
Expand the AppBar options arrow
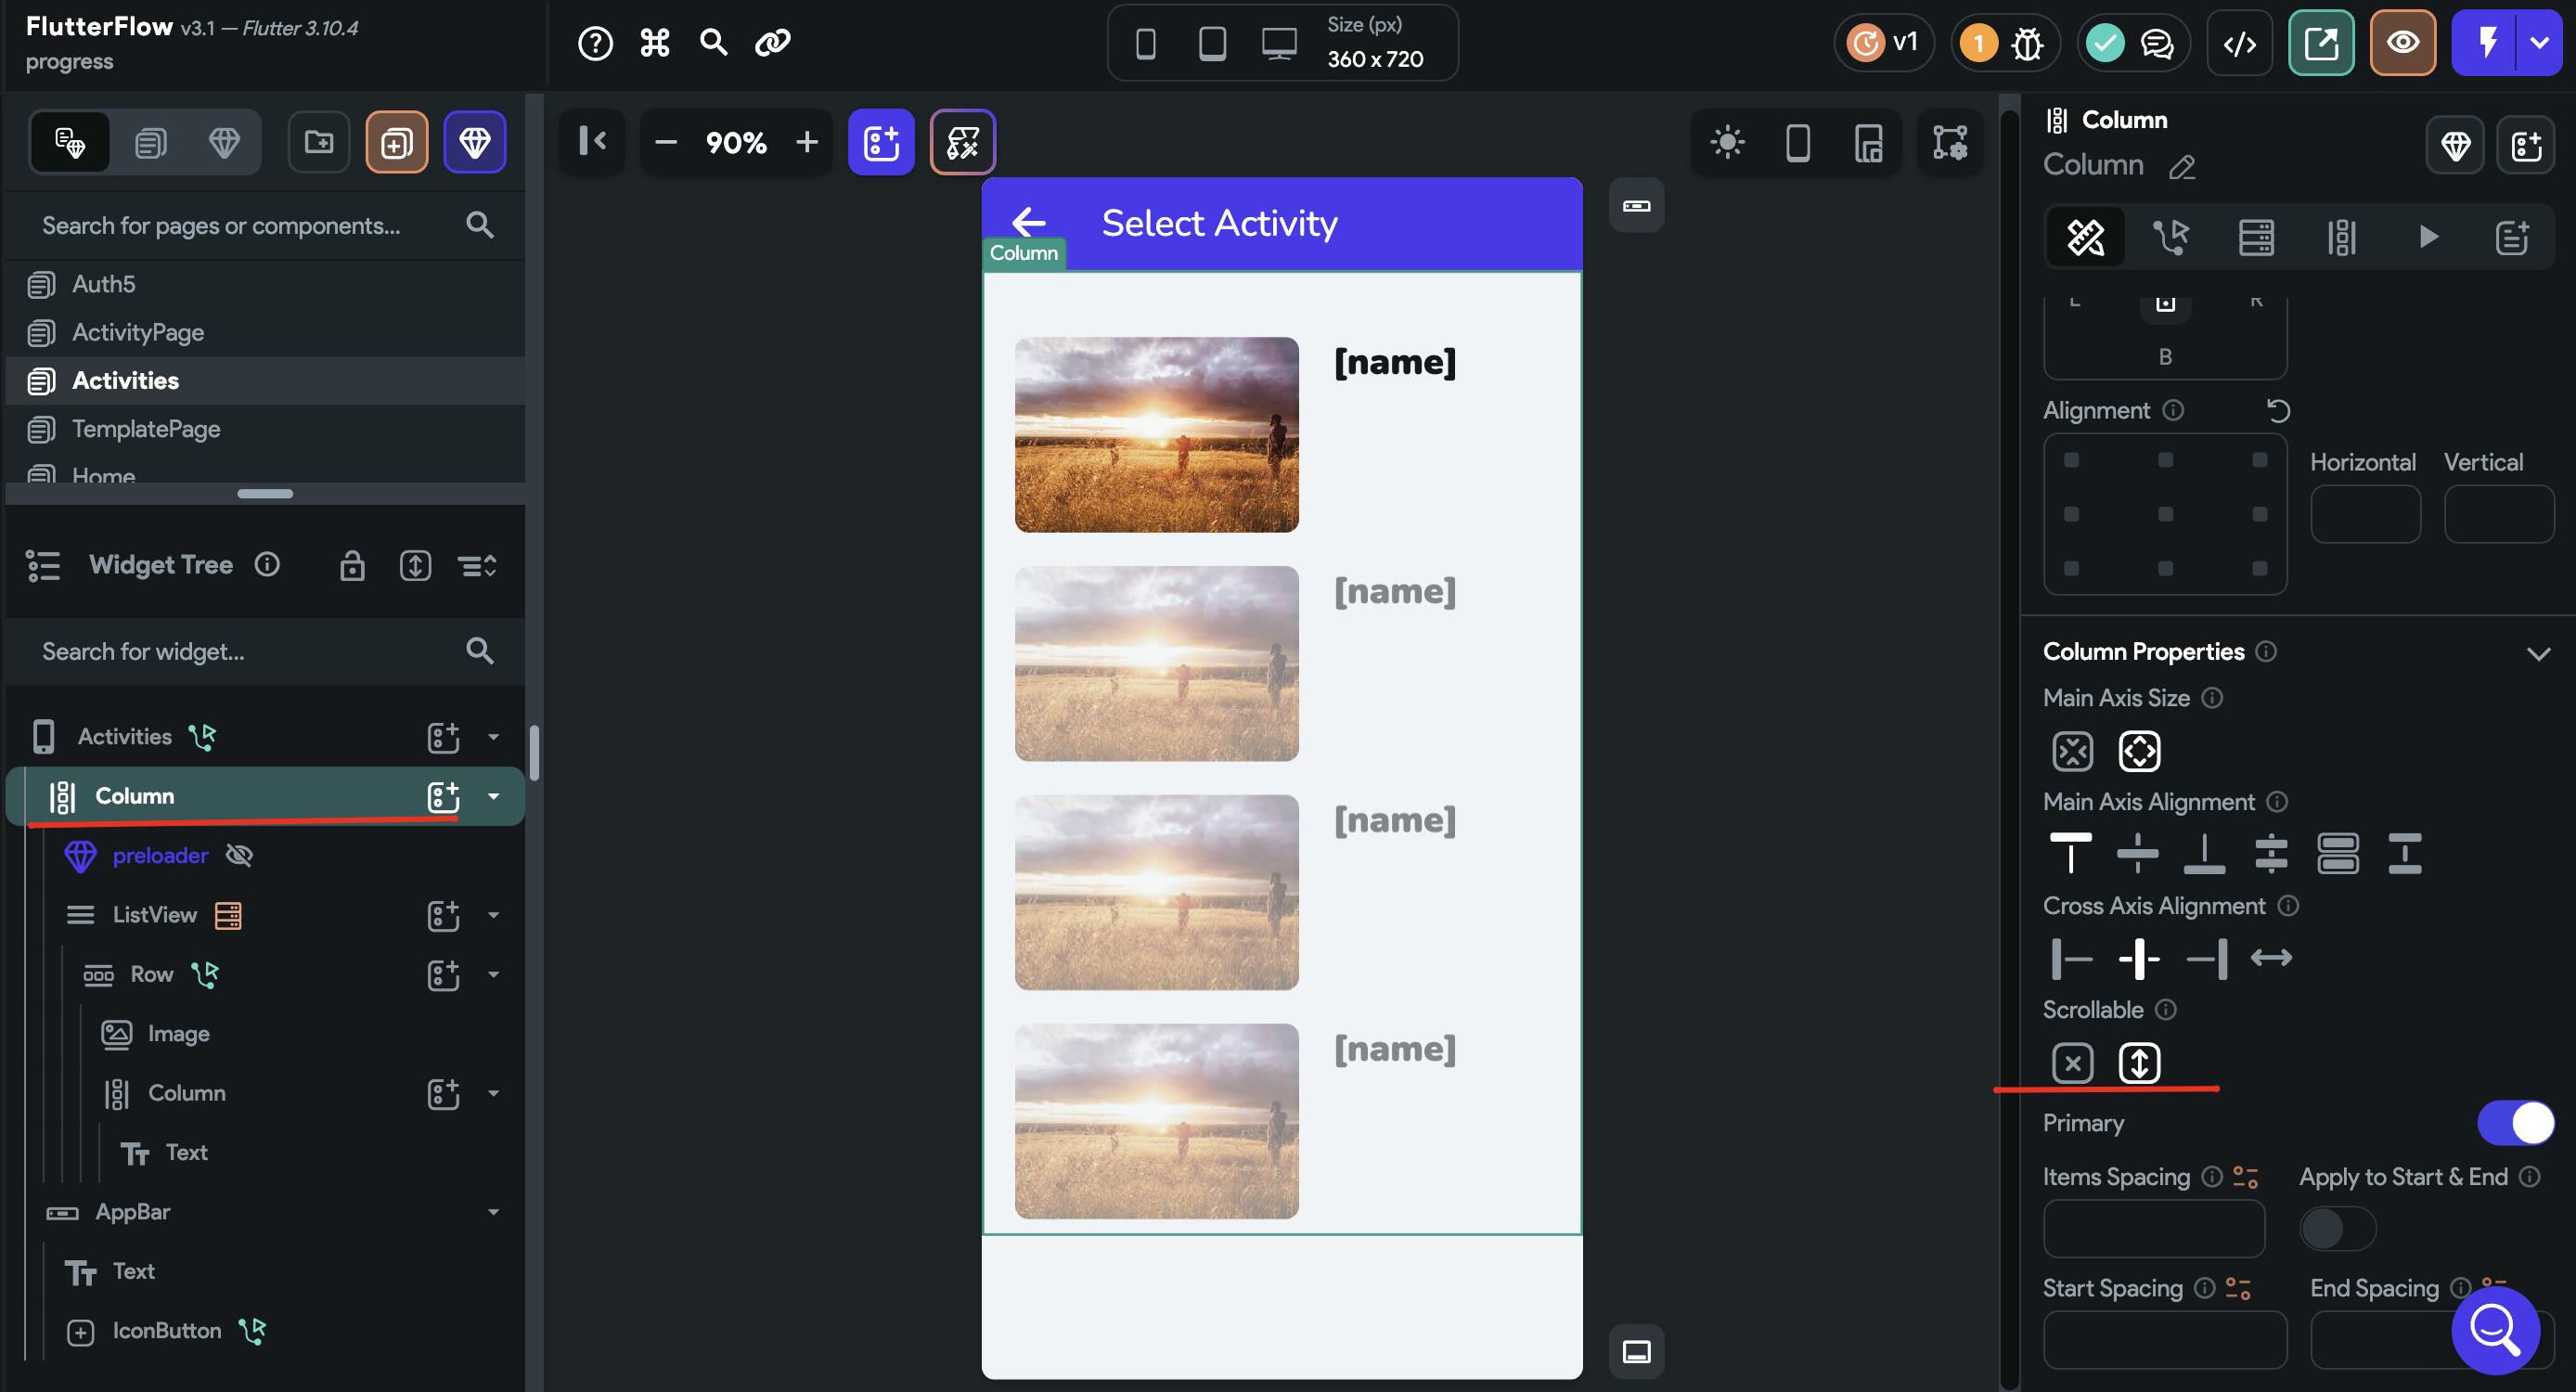click(493, 1212)
